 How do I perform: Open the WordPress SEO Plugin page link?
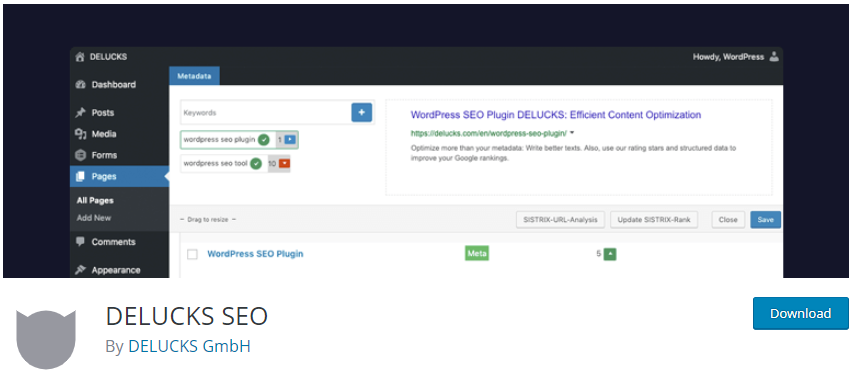pos(255,254)
